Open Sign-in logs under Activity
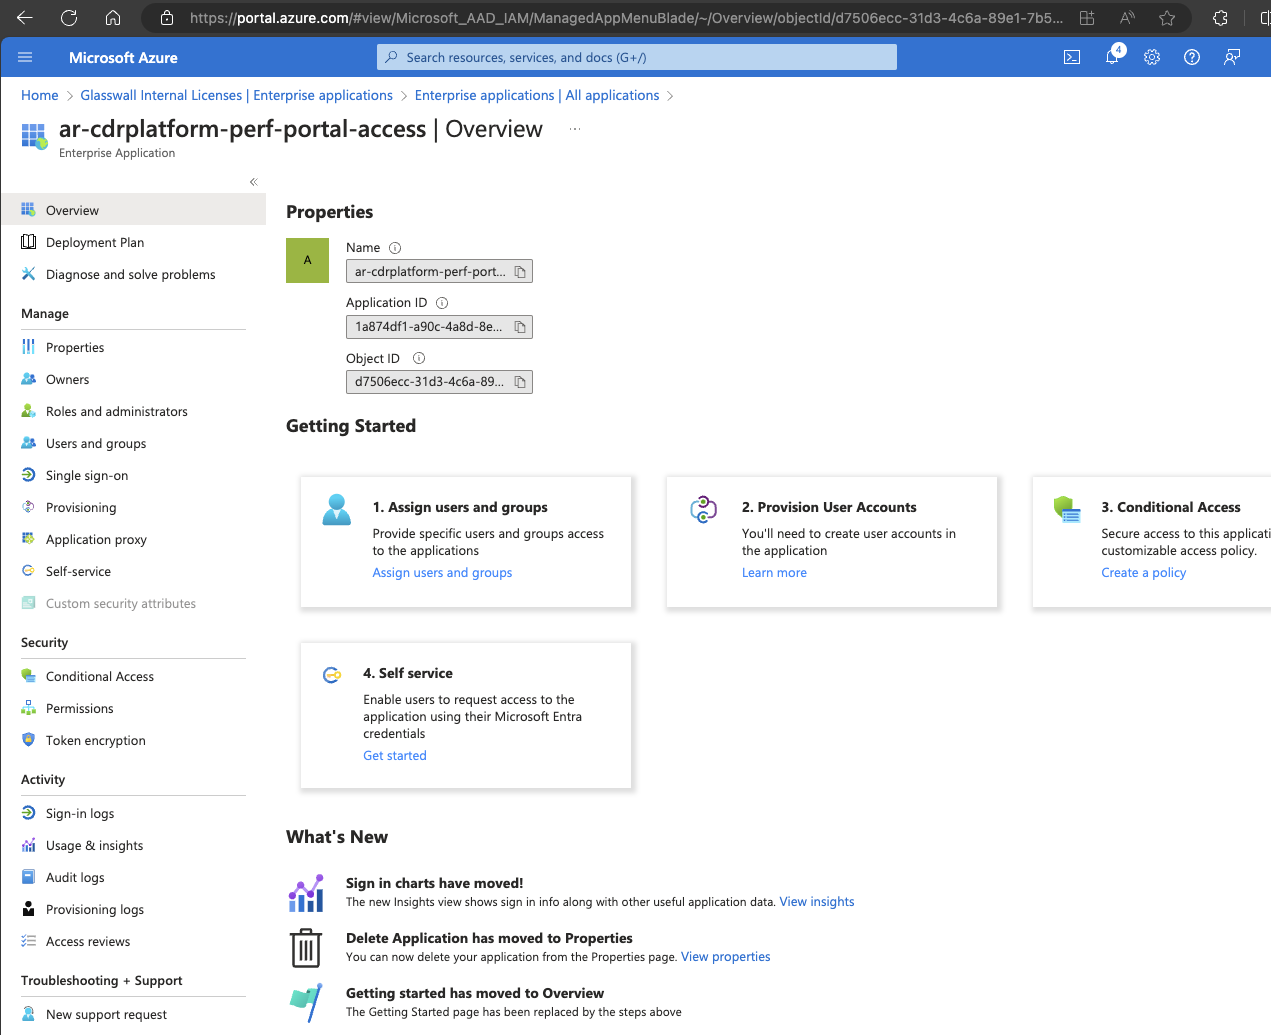Viewport: 1271px width, 1035px height. click(80, 814)
